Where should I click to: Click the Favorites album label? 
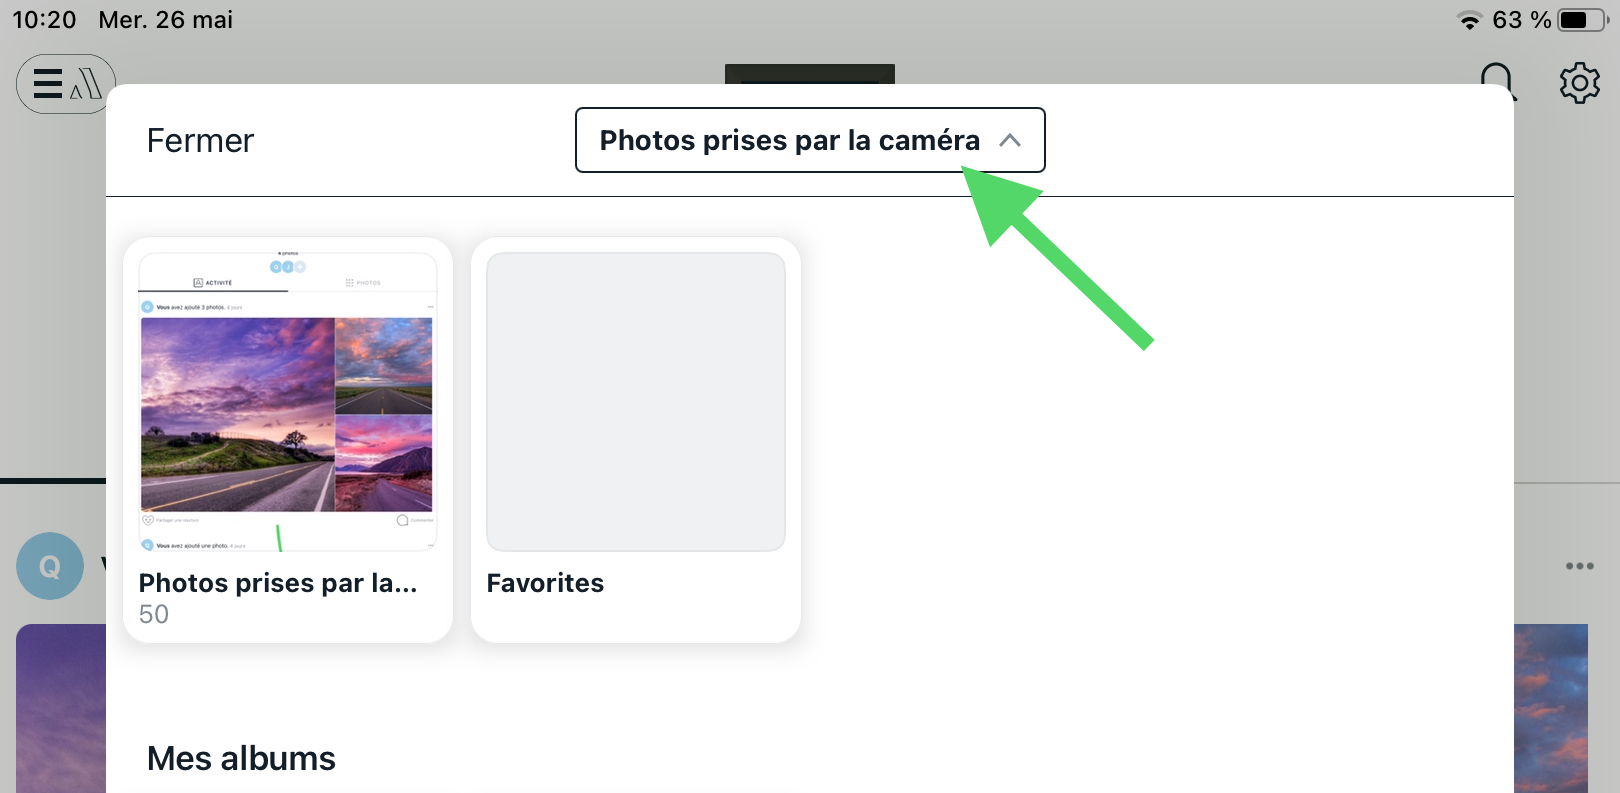pyautogui.click(x=545, y=583)
